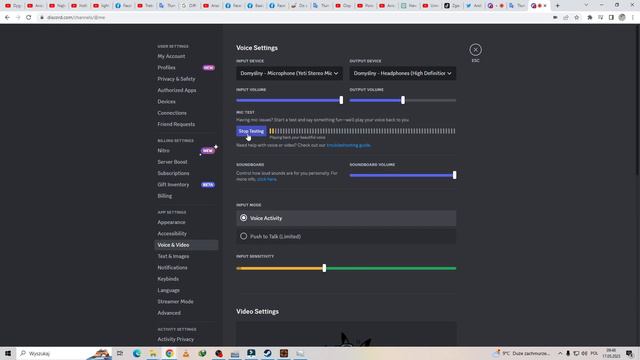
Task: Go to Privacy & Safety settings
Action: [176, 79]
